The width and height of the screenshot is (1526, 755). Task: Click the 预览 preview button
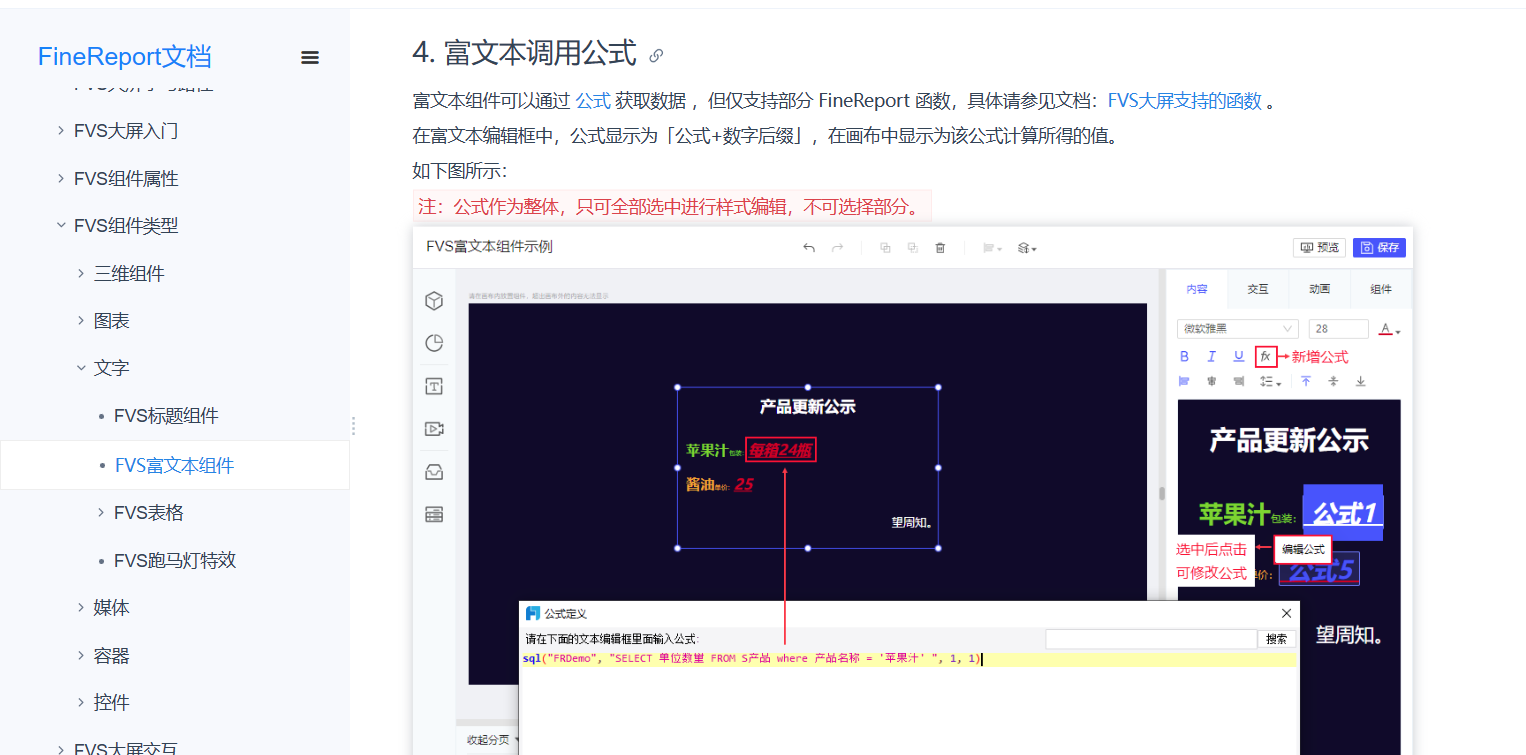1319,248
